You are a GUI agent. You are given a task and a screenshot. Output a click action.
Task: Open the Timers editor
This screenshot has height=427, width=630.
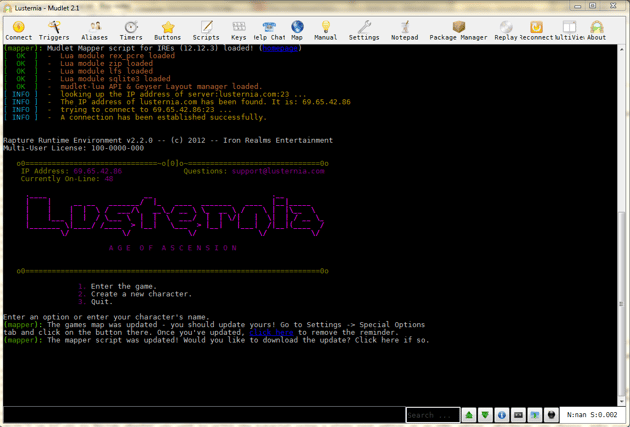(131, 30)
